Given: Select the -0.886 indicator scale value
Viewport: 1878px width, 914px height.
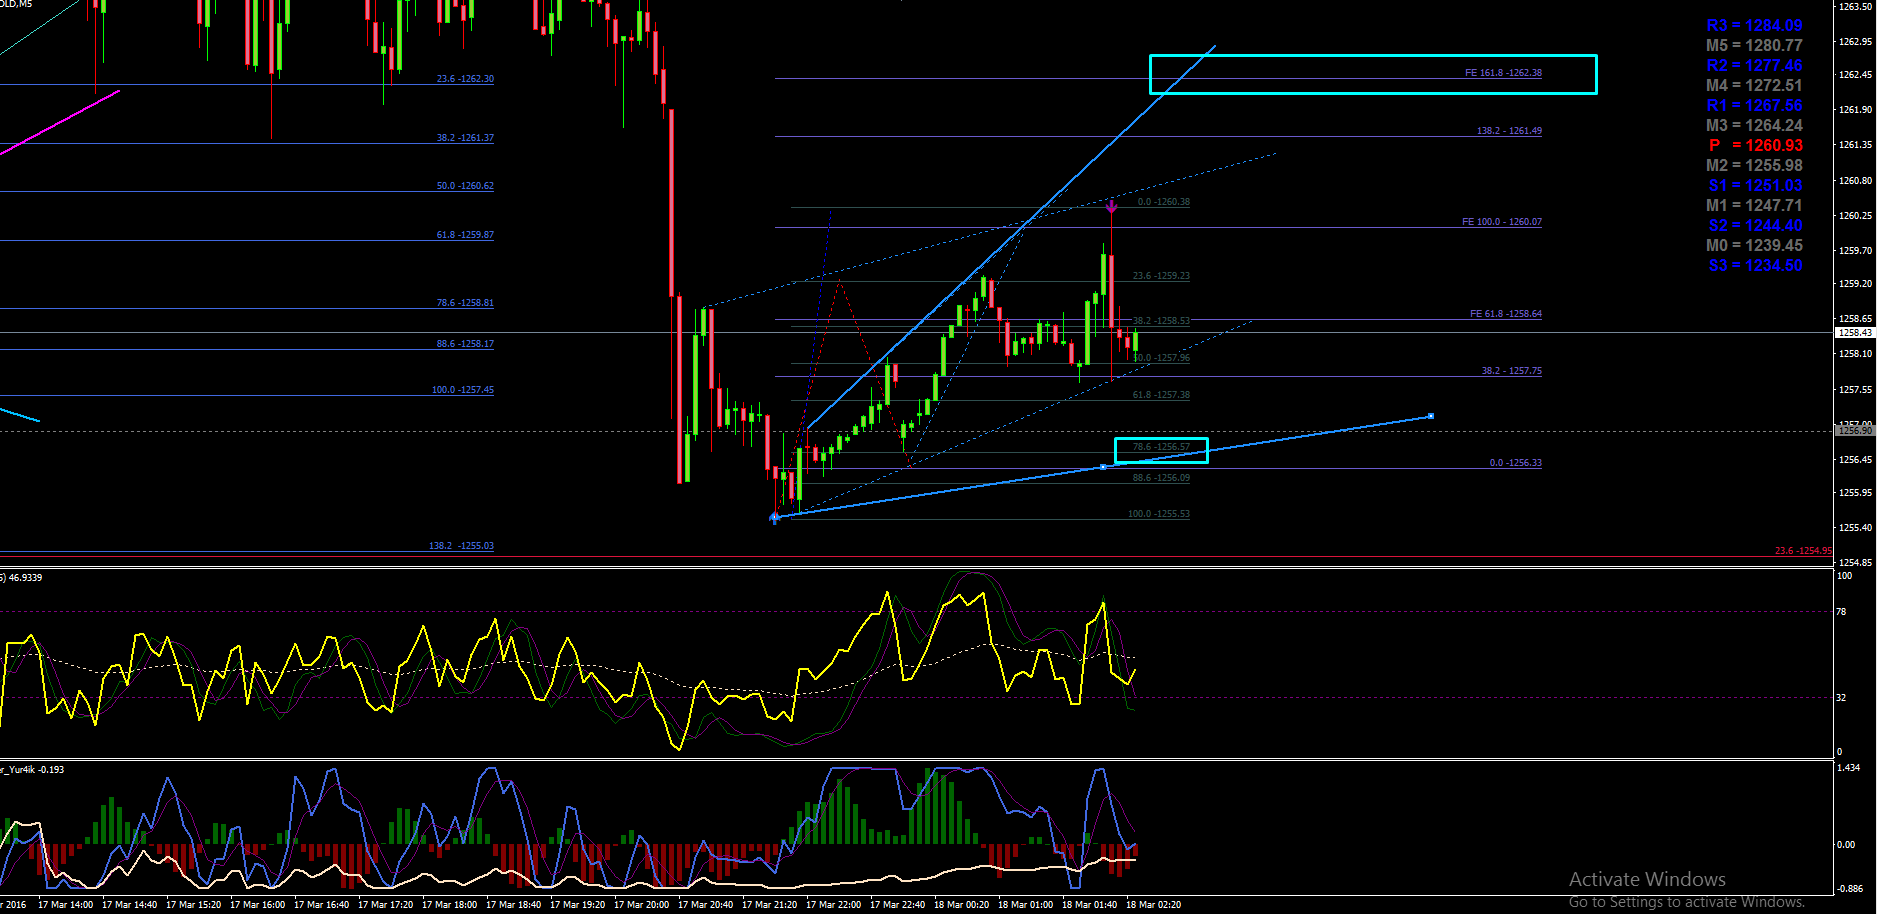Looking at the screenshot, I should tap(1851, 889).
